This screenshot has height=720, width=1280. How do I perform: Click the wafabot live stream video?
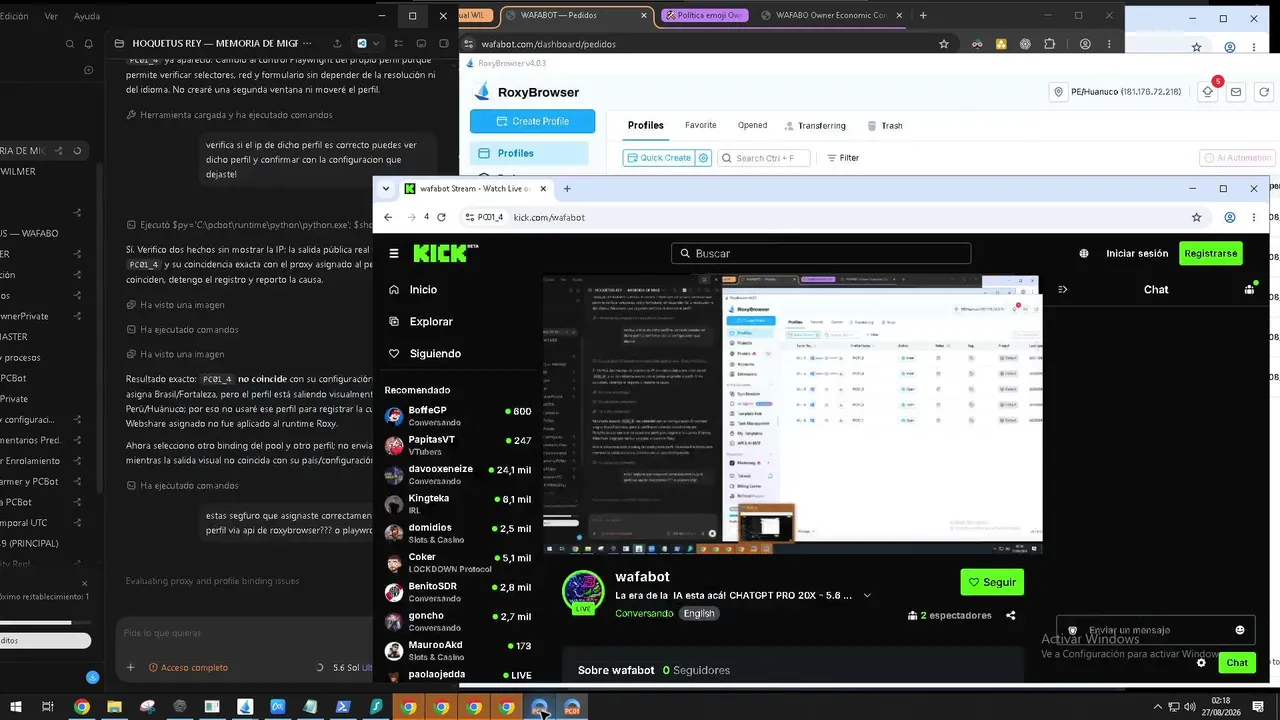click(x=793, y=415)
